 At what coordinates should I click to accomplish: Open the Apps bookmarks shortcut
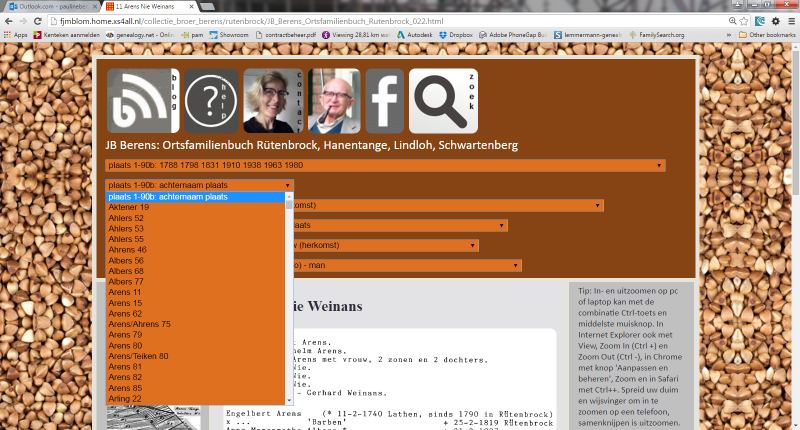(x=16, y=35)
